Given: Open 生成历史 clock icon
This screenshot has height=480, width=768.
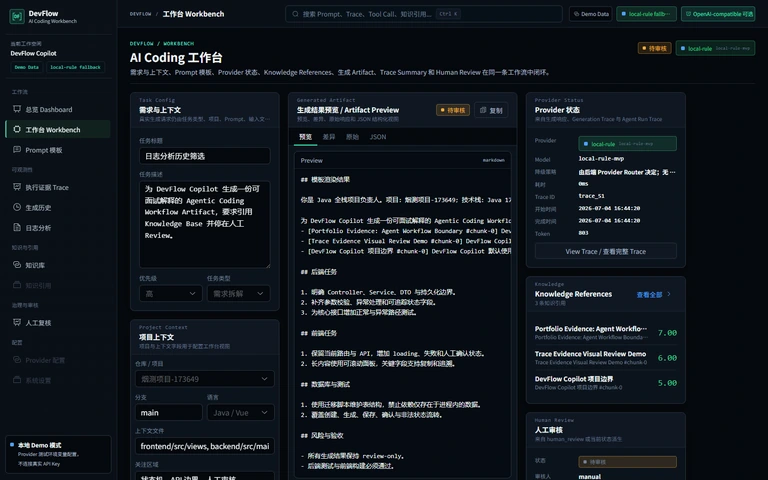Looking at the screenshot, I should click(17, 207).
